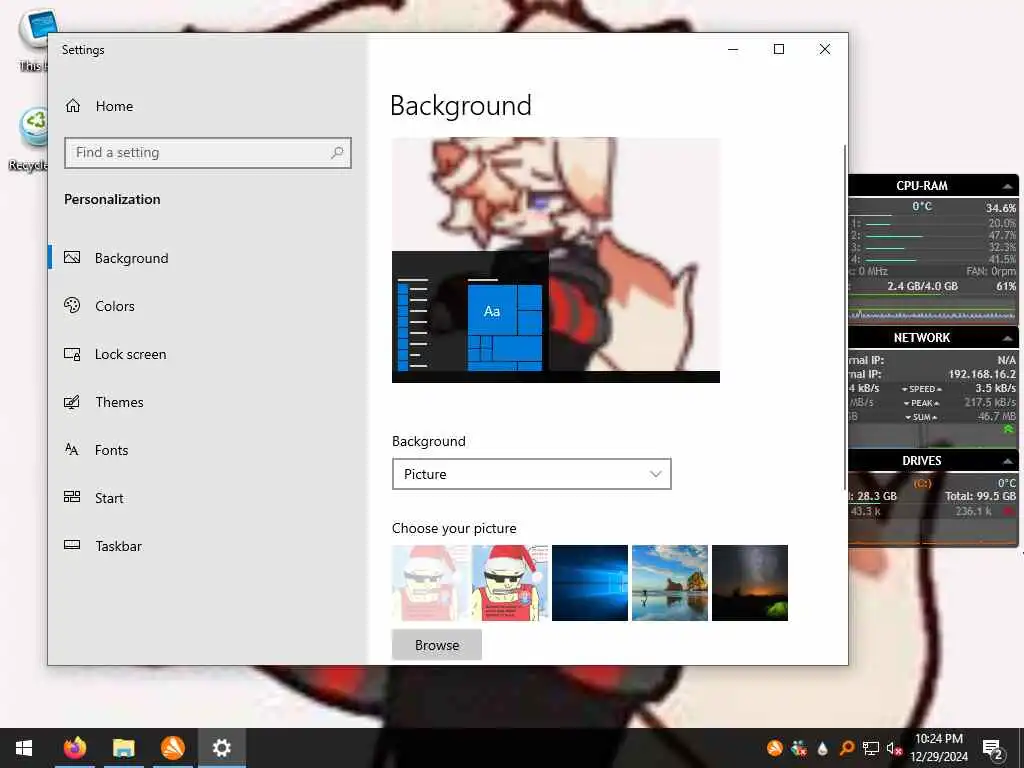Click the colorful tray icon with red X

[798, 748]
